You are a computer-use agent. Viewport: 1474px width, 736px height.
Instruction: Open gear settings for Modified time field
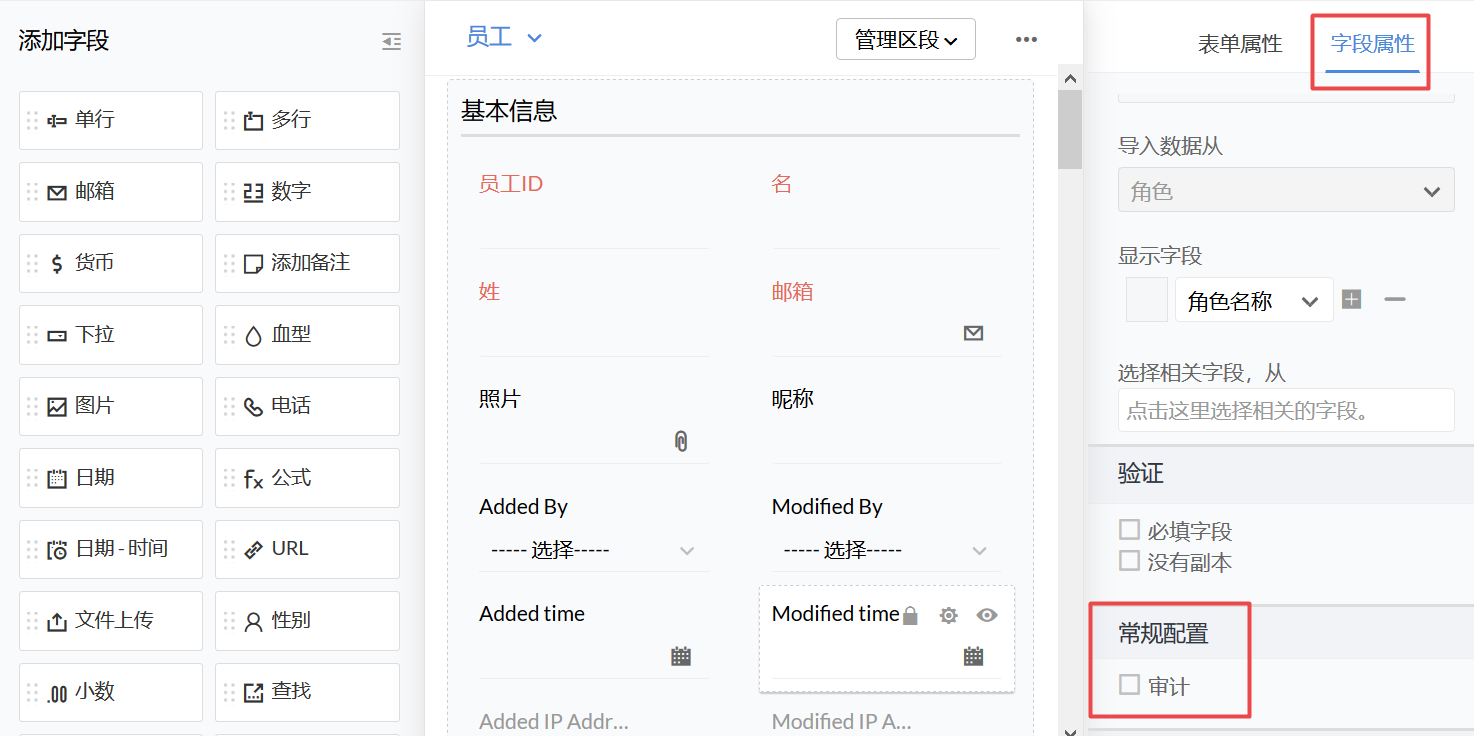click(x=949, y=616)
